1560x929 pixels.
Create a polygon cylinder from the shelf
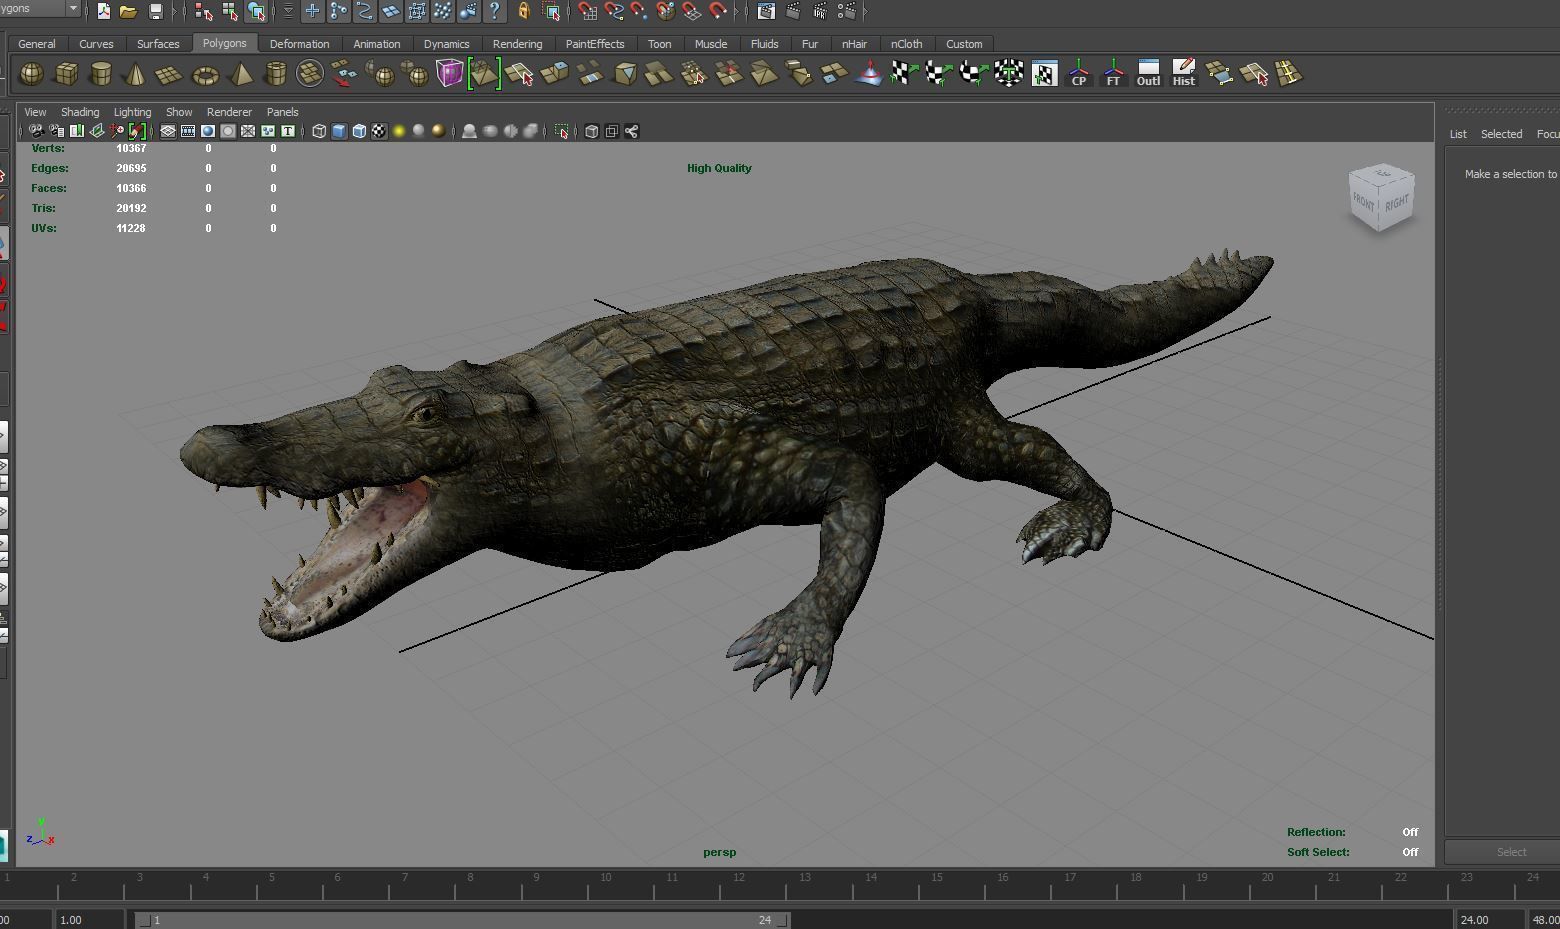101,74
